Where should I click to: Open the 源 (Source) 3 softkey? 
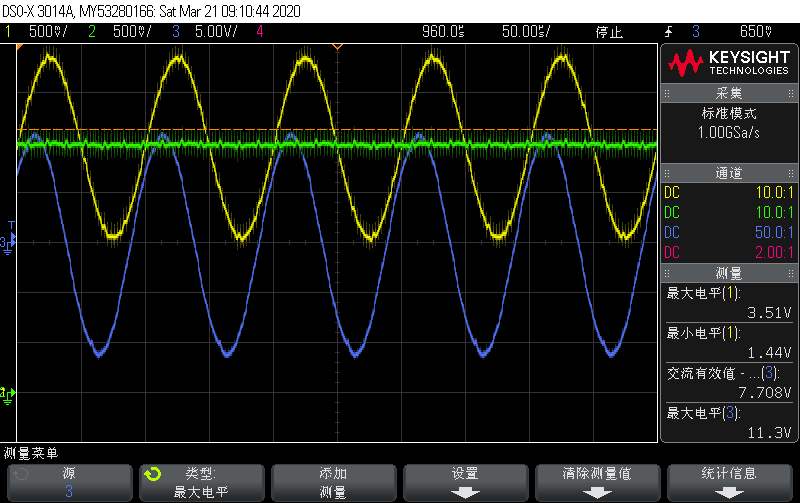[x=69, y=483]
